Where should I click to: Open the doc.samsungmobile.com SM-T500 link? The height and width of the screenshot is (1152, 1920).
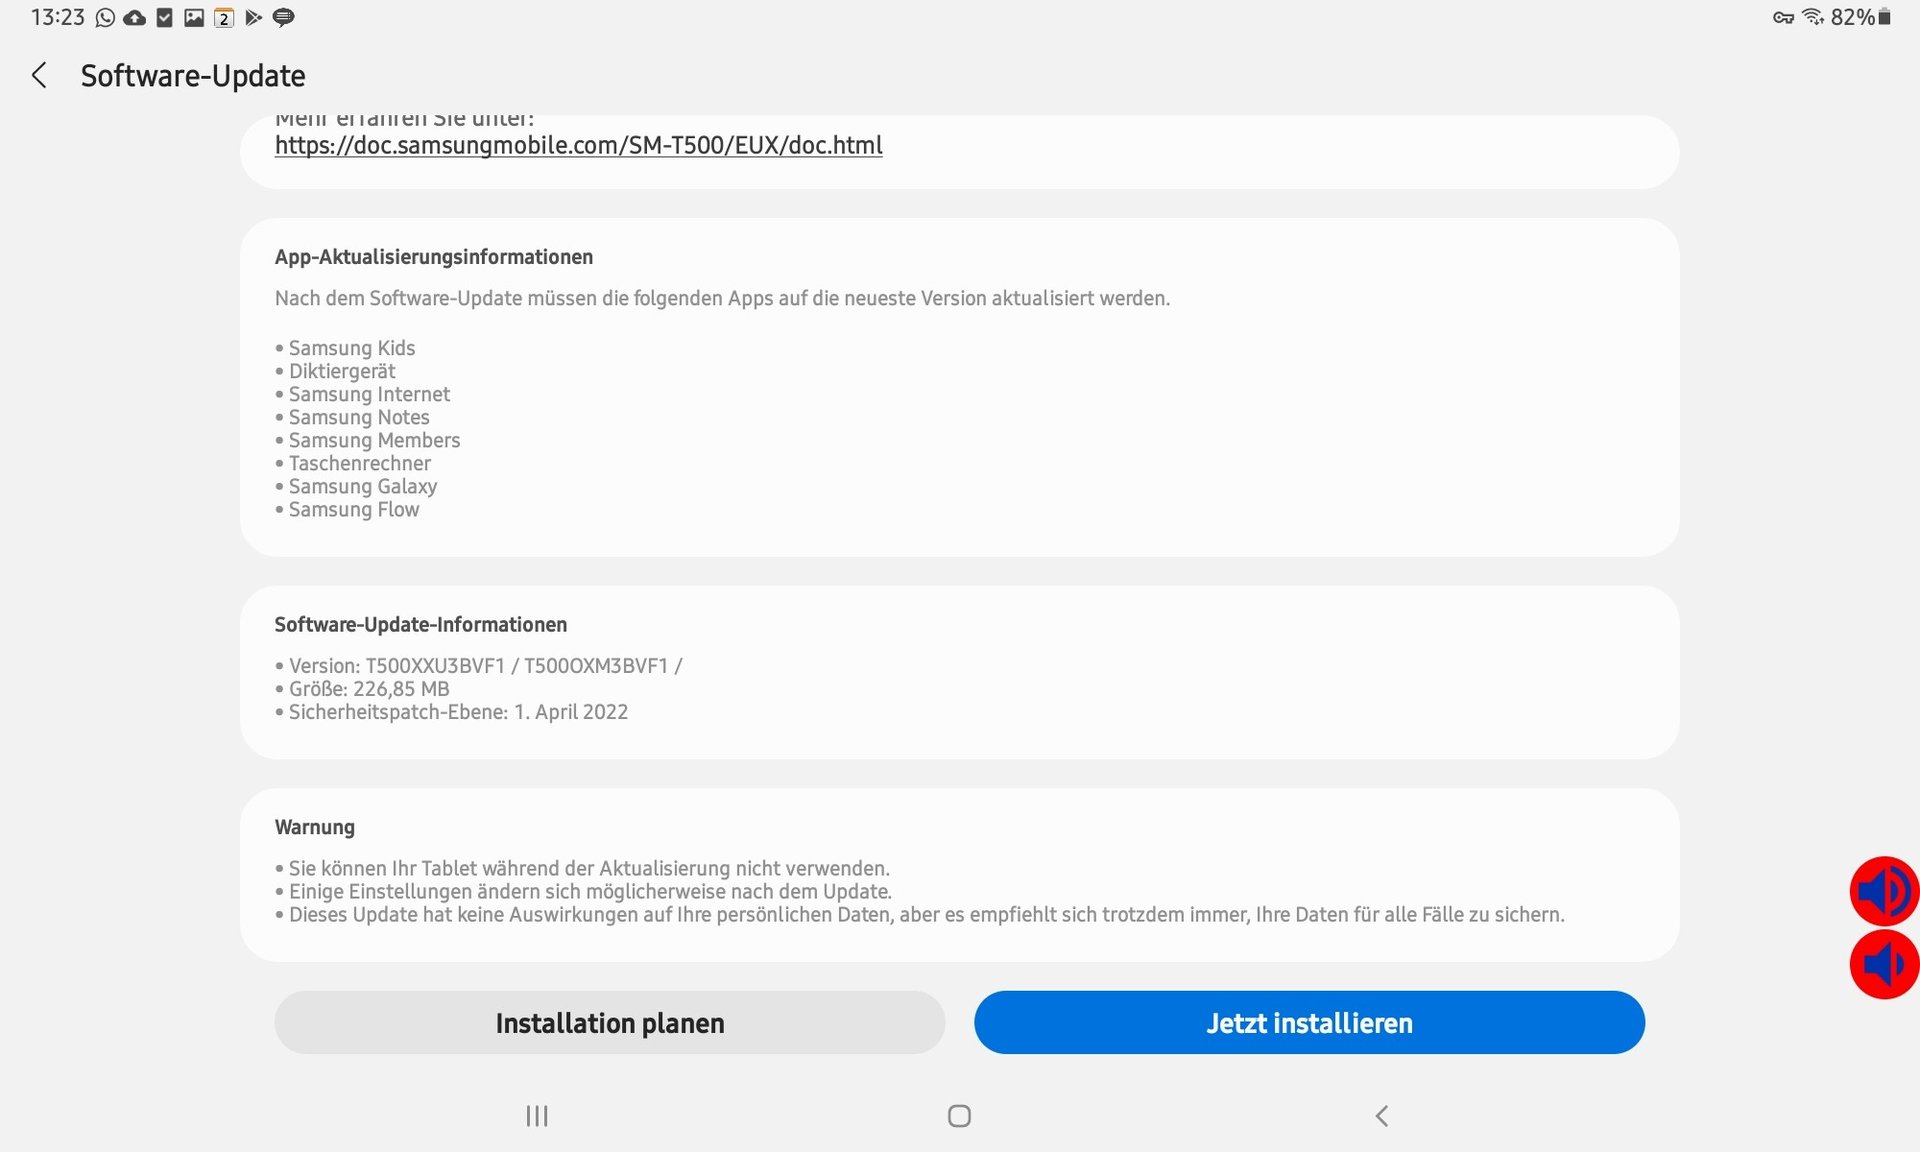point(578,145)
